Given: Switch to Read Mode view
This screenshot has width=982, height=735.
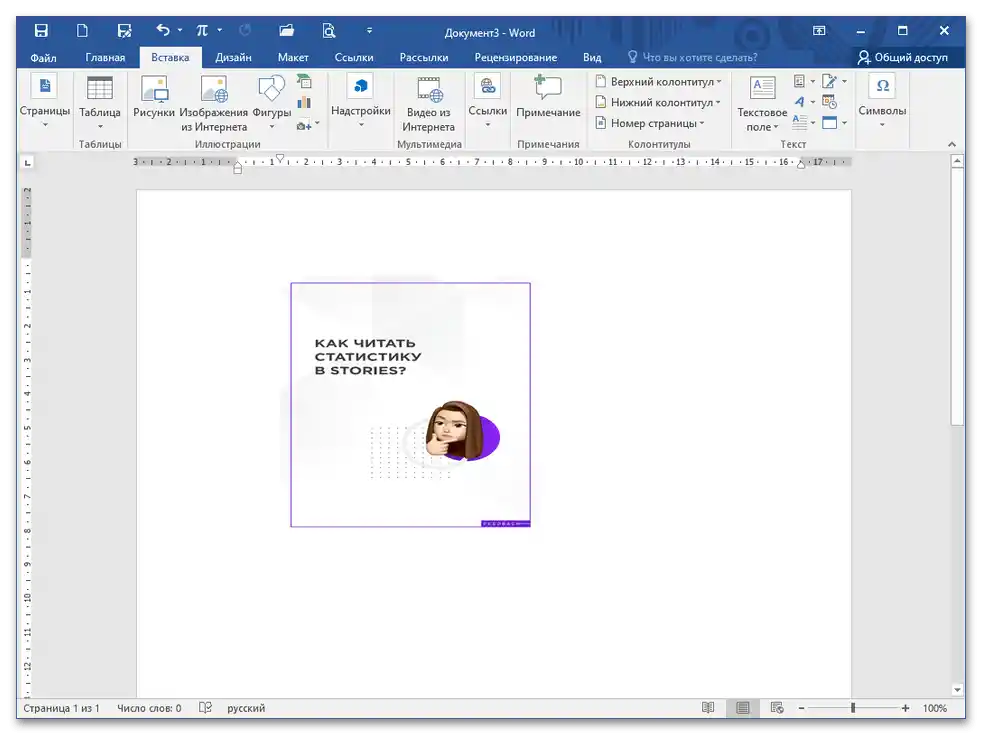Looking at the screenshot, I should [x=708, y=708].
